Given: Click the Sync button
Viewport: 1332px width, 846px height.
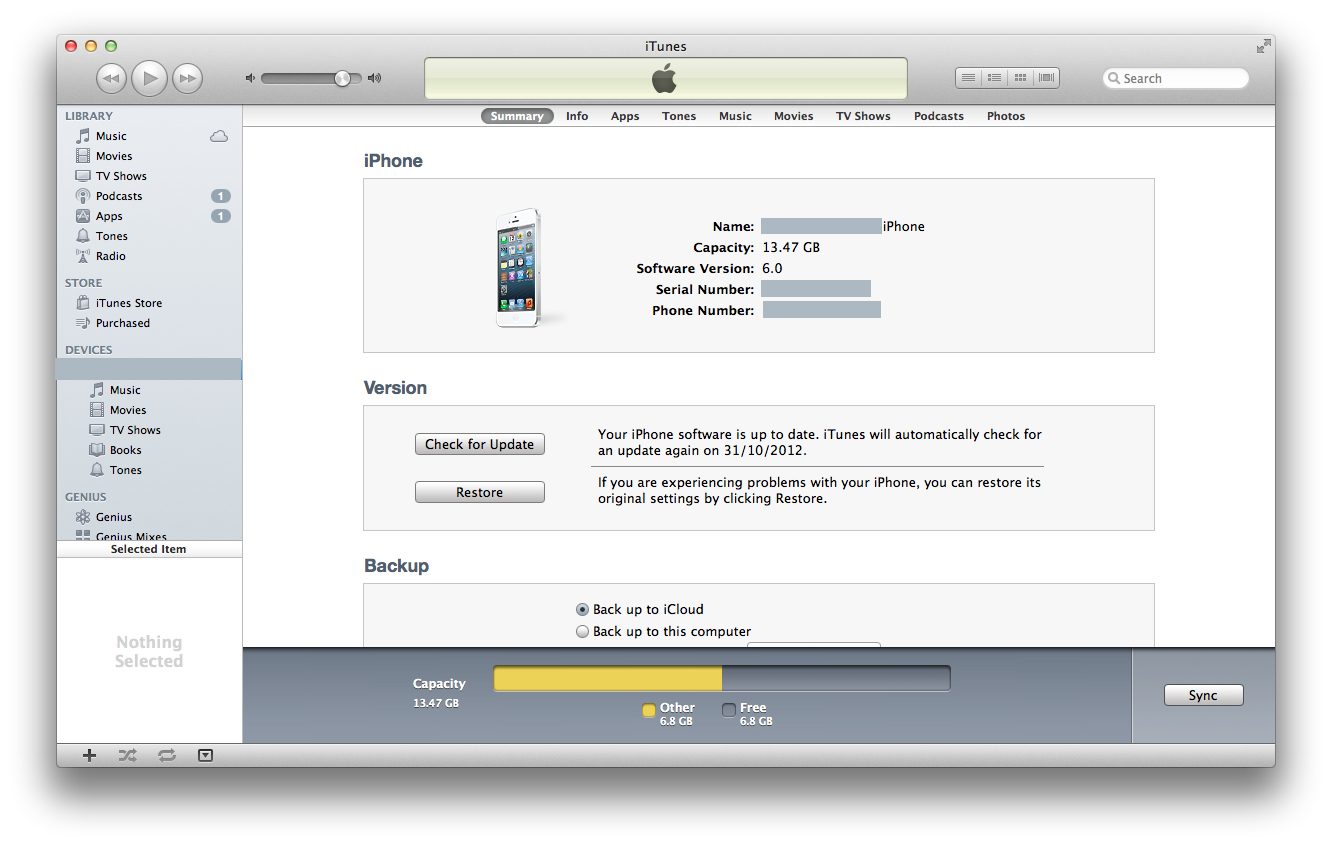Looking at the screenshot, I should 1203,695.
